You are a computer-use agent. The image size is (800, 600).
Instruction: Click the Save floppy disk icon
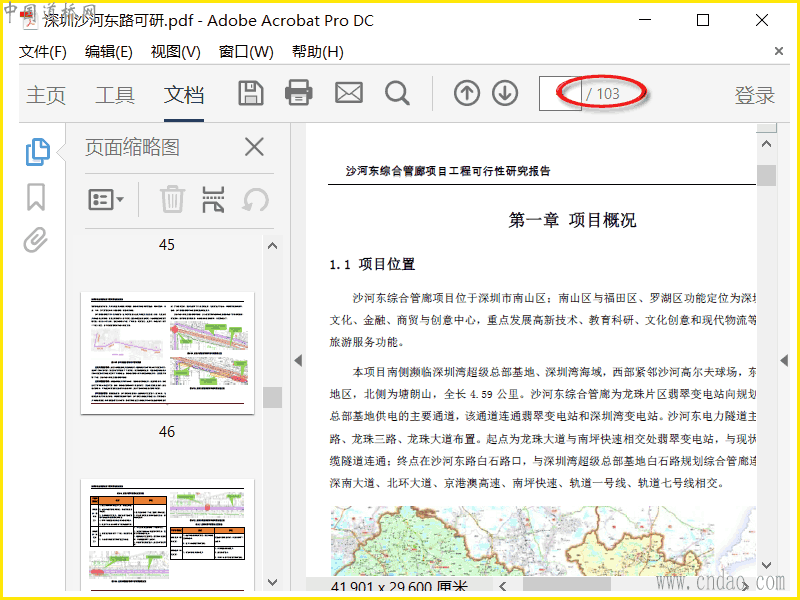tap(251, 93)
